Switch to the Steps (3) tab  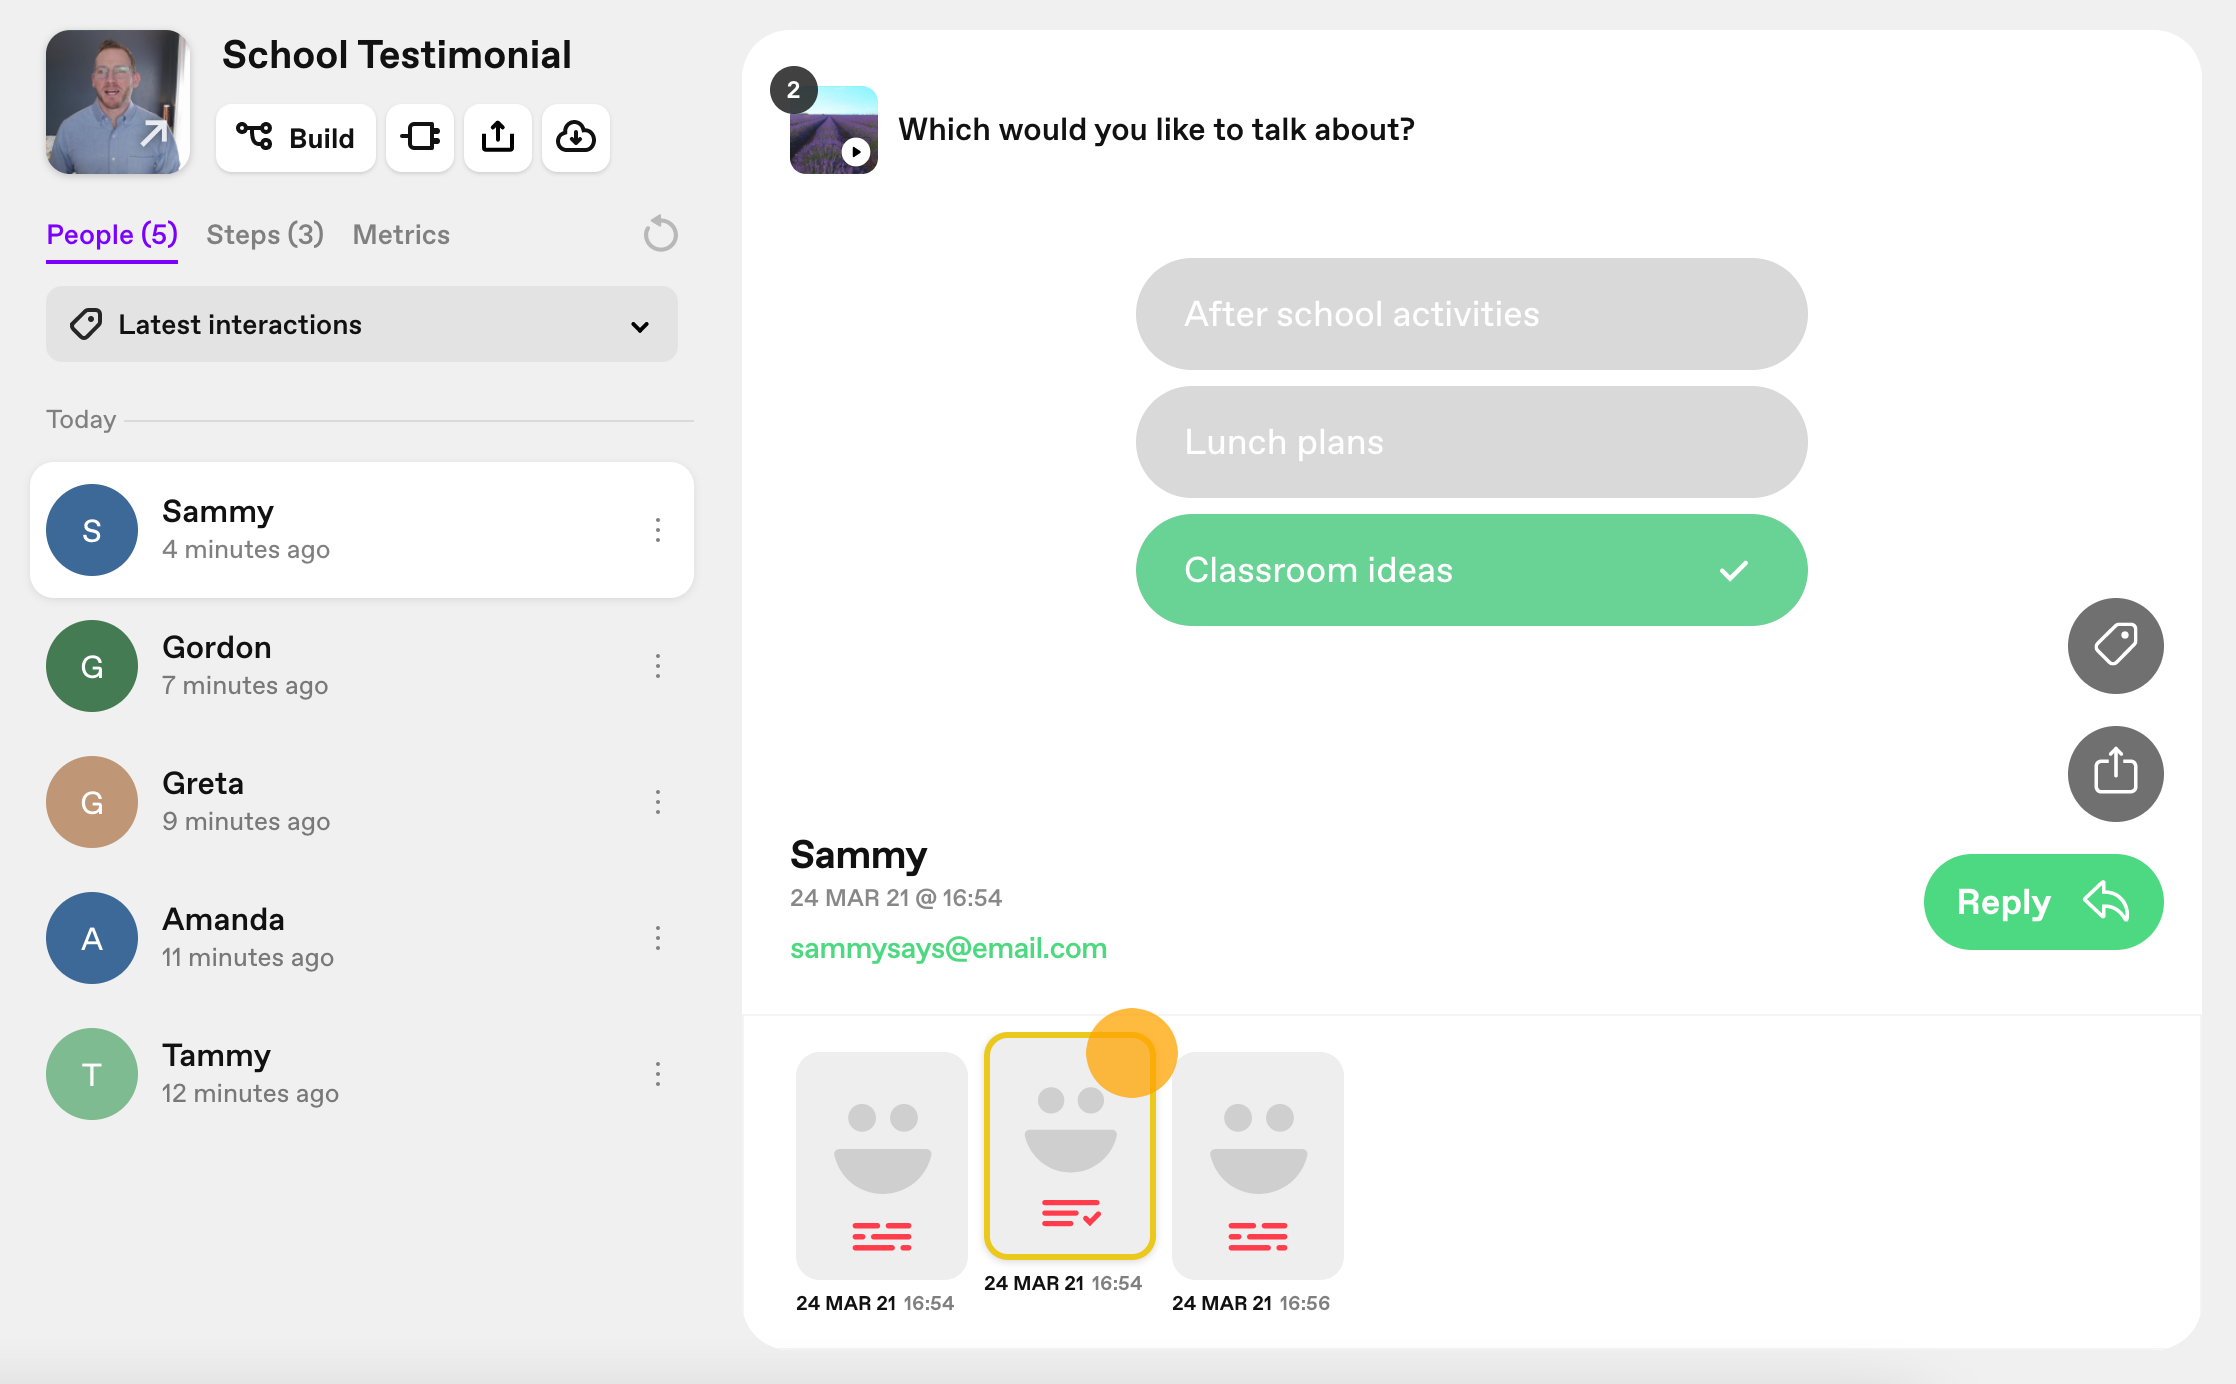[265, 235]
